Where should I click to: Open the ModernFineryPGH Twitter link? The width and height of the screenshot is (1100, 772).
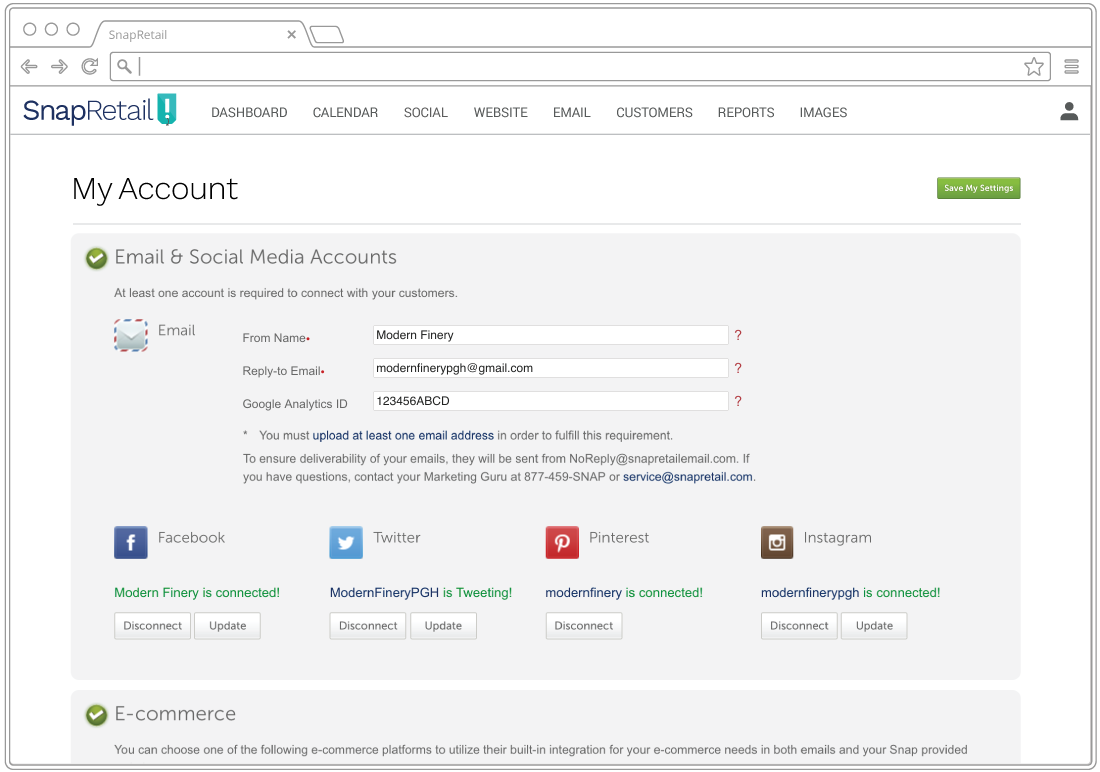click(x=384, y=593)
